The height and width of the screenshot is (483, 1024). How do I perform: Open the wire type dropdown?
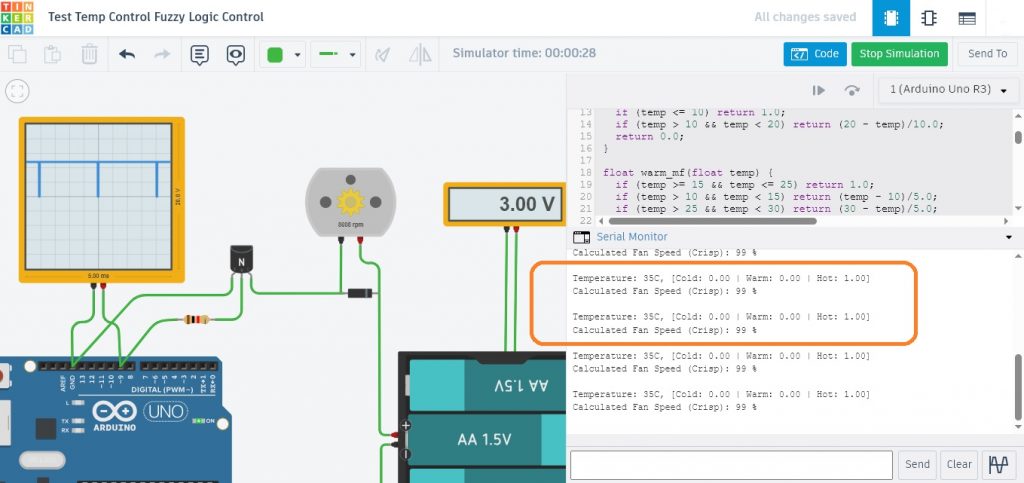pos(335,55)
